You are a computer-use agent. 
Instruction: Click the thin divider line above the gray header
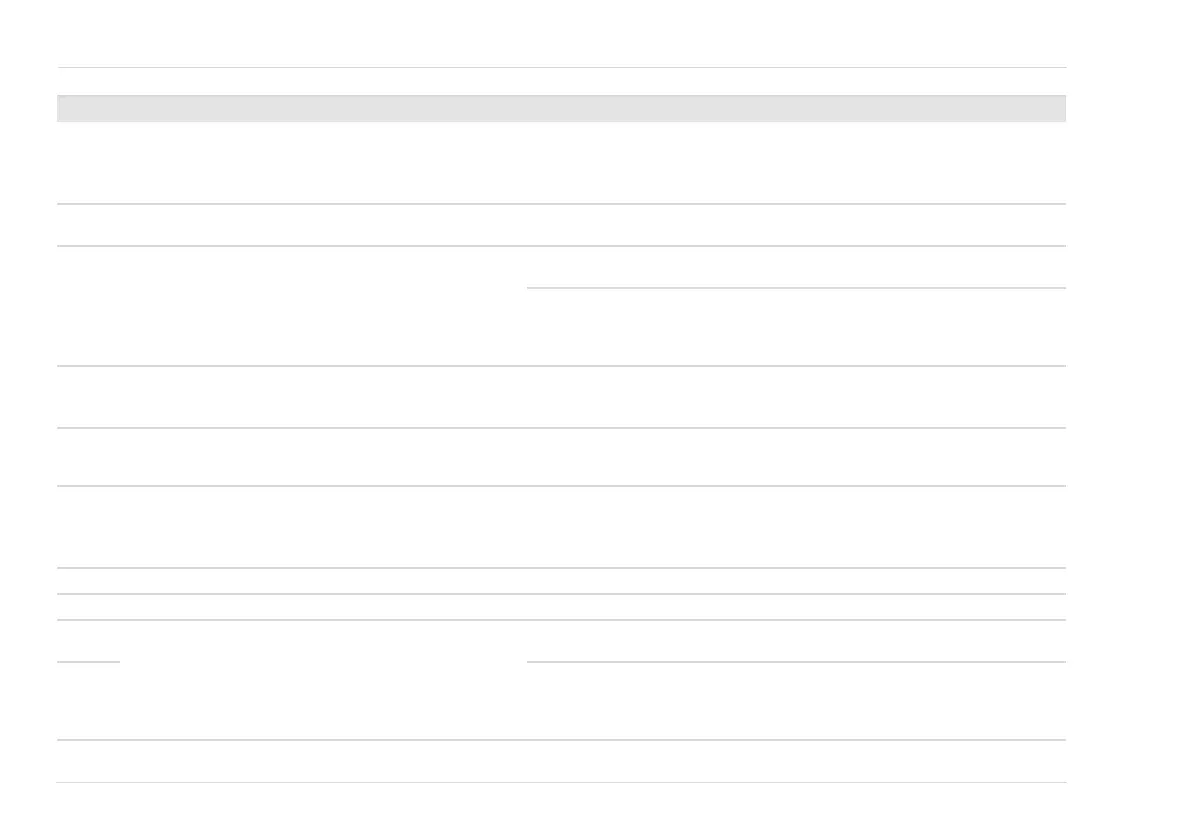[561, 68]
